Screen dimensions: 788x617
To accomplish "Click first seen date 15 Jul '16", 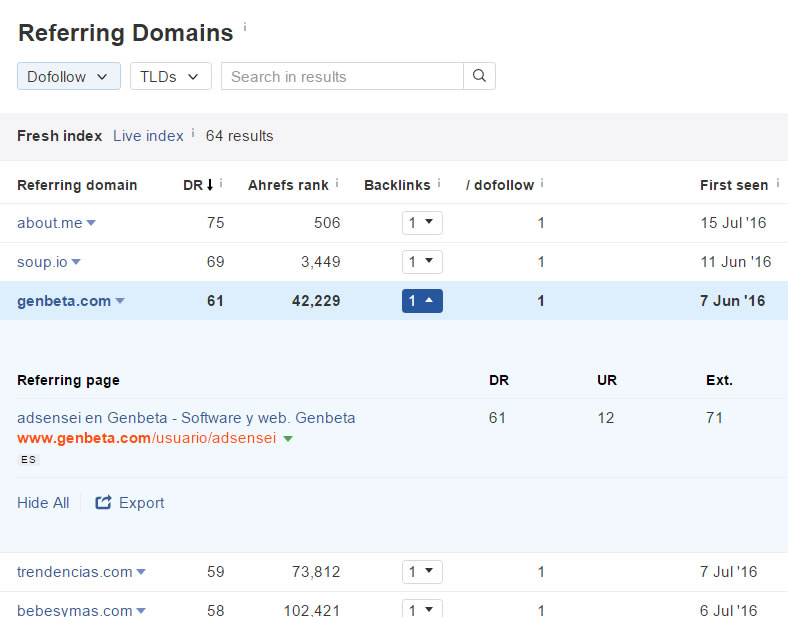I will tap(733, 223).
